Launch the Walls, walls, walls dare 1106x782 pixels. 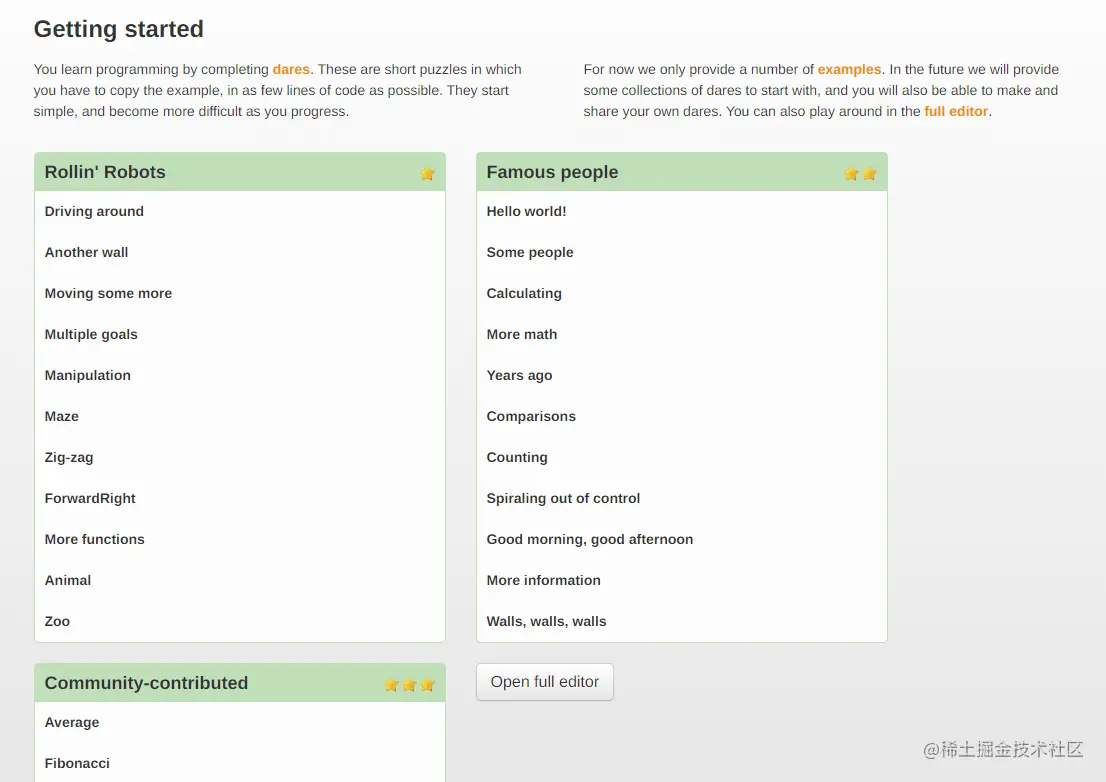coord(546,621)
